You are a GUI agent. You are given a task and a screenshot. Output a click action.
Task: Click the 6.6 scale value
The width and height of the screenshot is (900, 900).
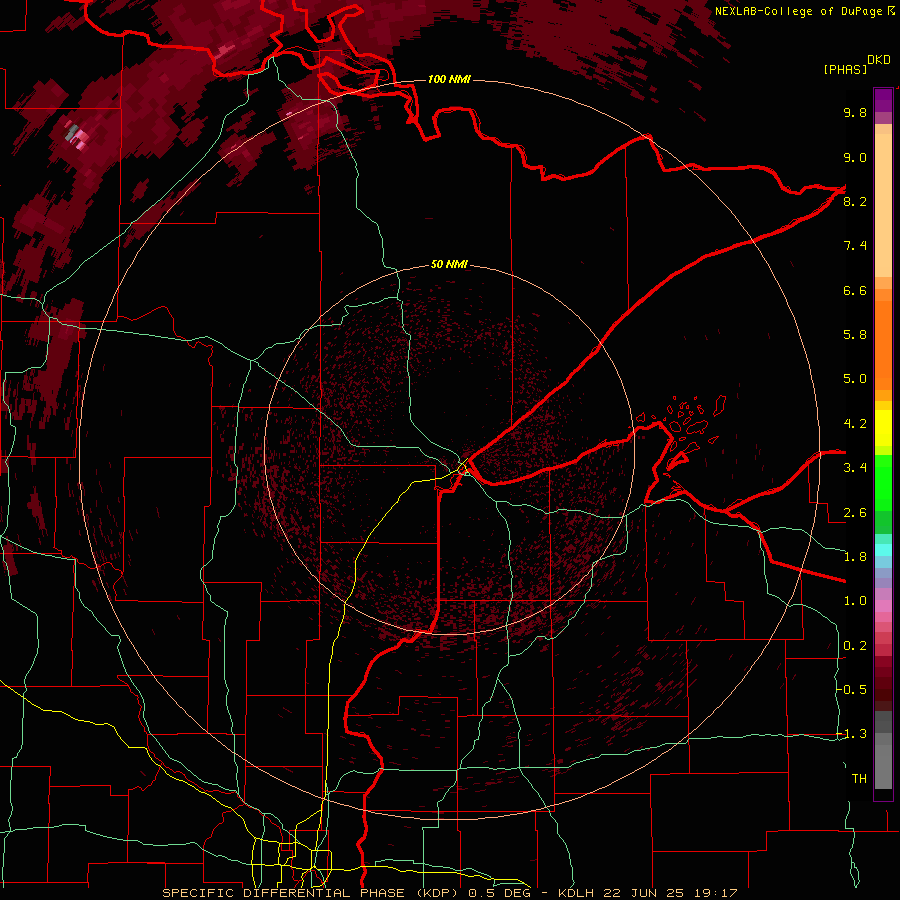855,290
